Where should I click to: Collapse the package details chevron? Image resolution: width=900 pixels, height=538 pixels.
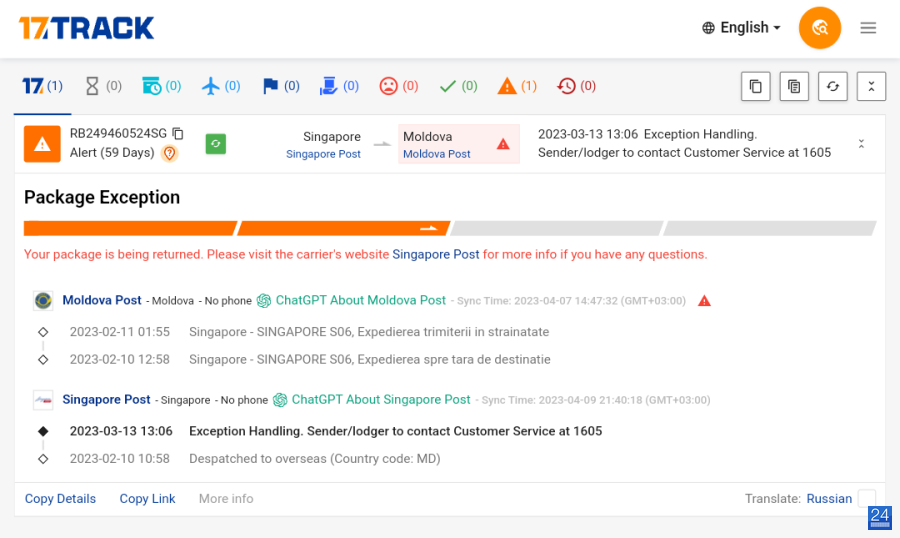861,144
